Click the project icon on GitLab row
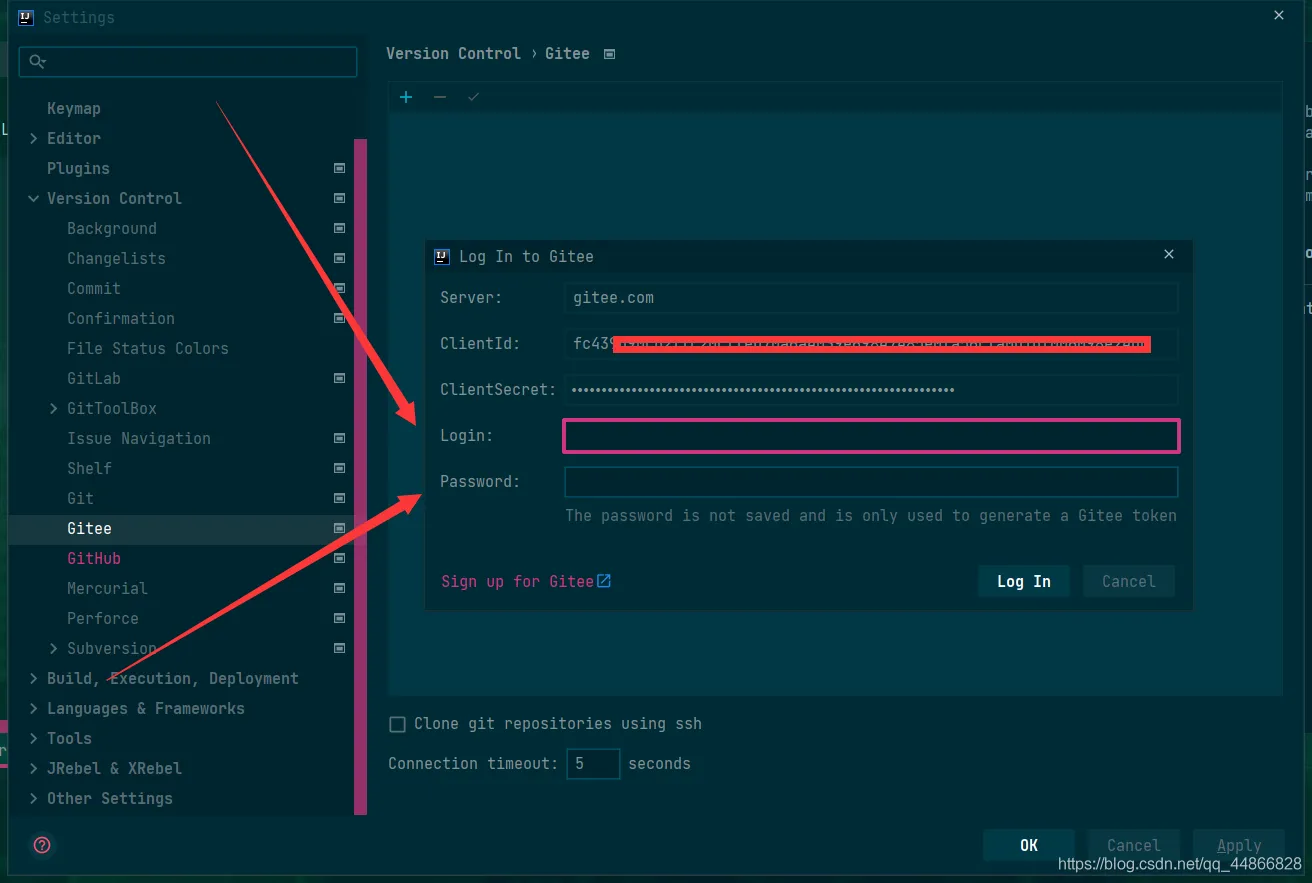 (x=340, y=378)
